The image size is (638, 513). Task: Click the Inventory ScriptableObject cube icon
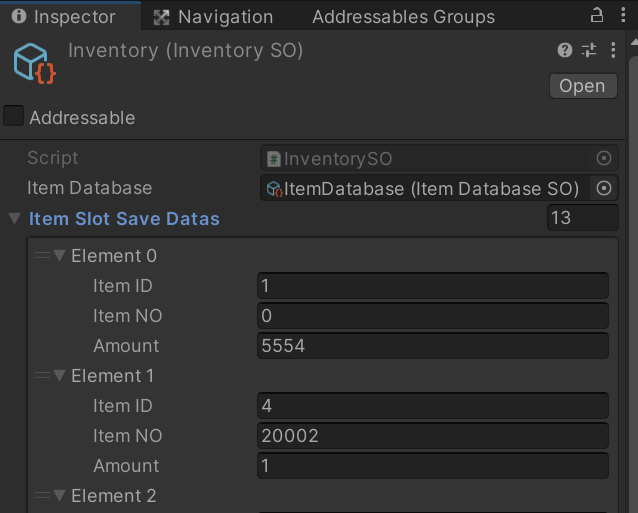(x=33, y=62)
